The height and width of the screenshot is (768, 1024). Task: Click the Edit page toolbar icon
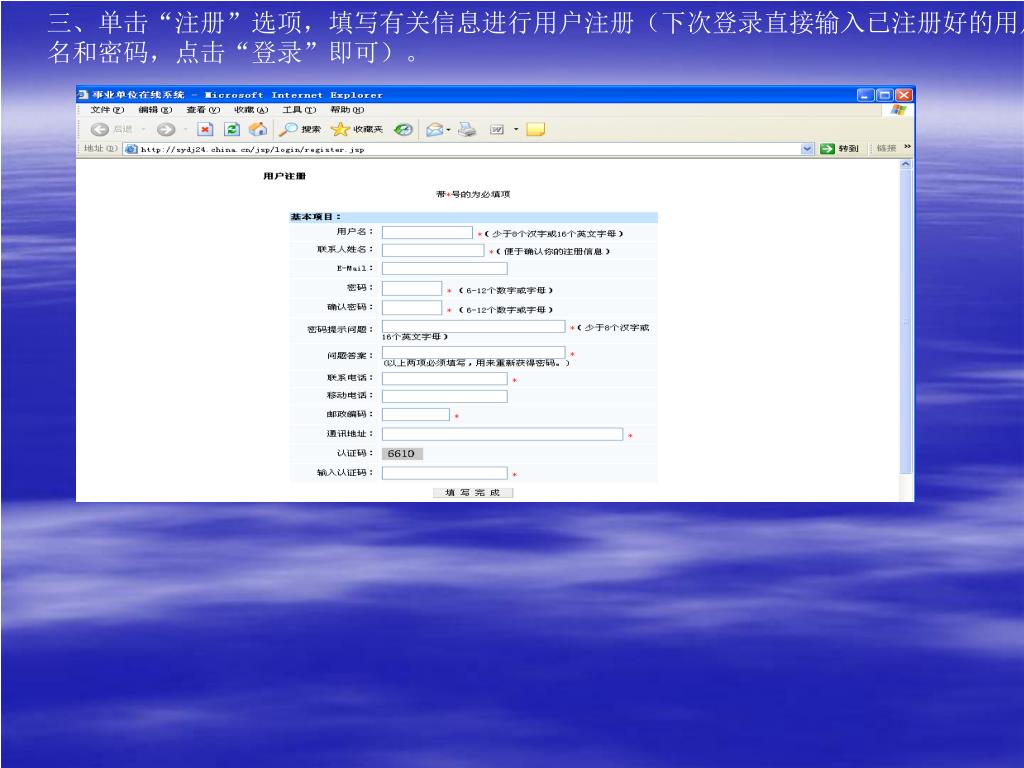pyautogui.click(x=497, y=130)
